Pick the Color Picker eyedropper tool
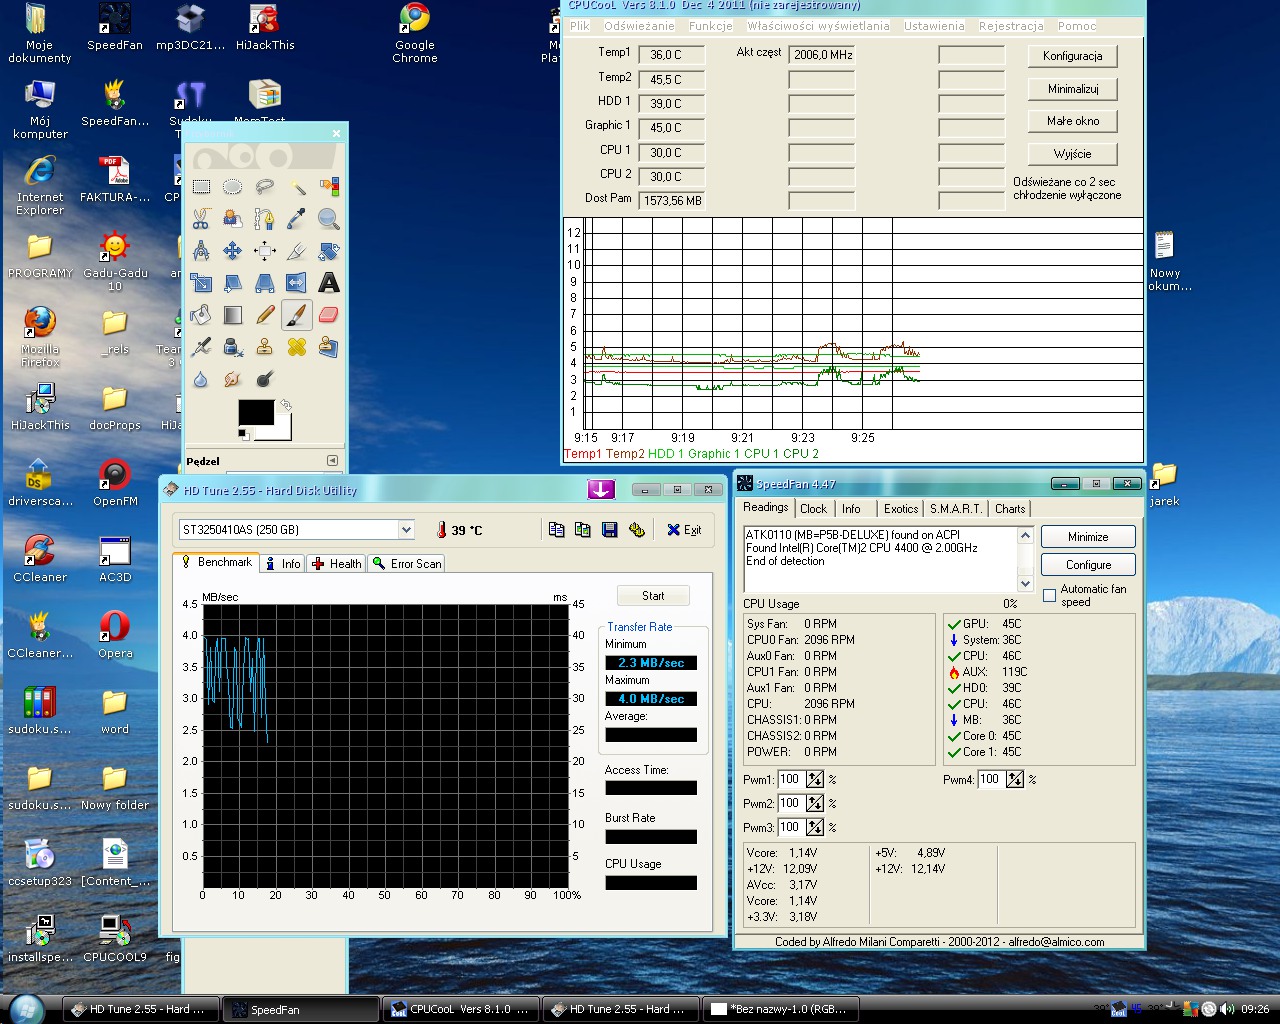1280x1024 pixels. (x=297, y=219)
